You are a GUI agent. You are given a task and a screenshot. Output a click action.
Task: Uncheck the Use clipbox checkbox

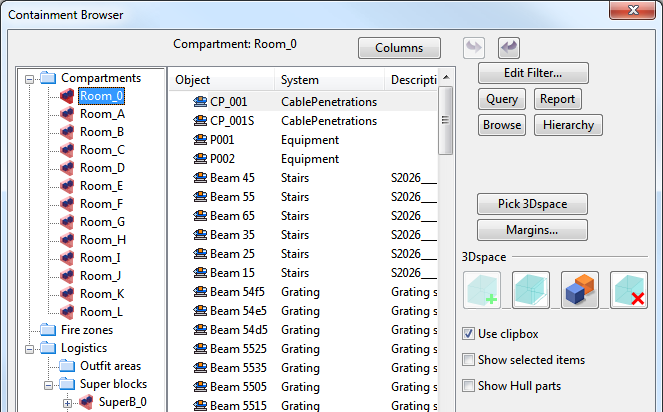coord(469,333)
